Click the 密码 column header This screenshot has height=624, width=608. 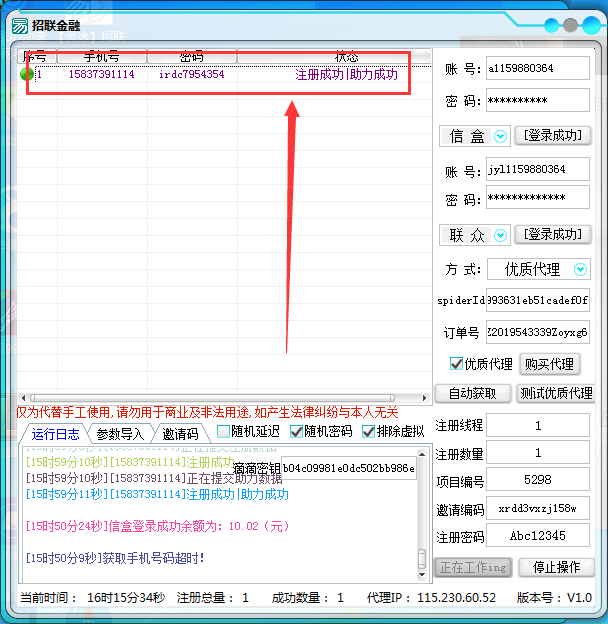[x=192, y=57]
